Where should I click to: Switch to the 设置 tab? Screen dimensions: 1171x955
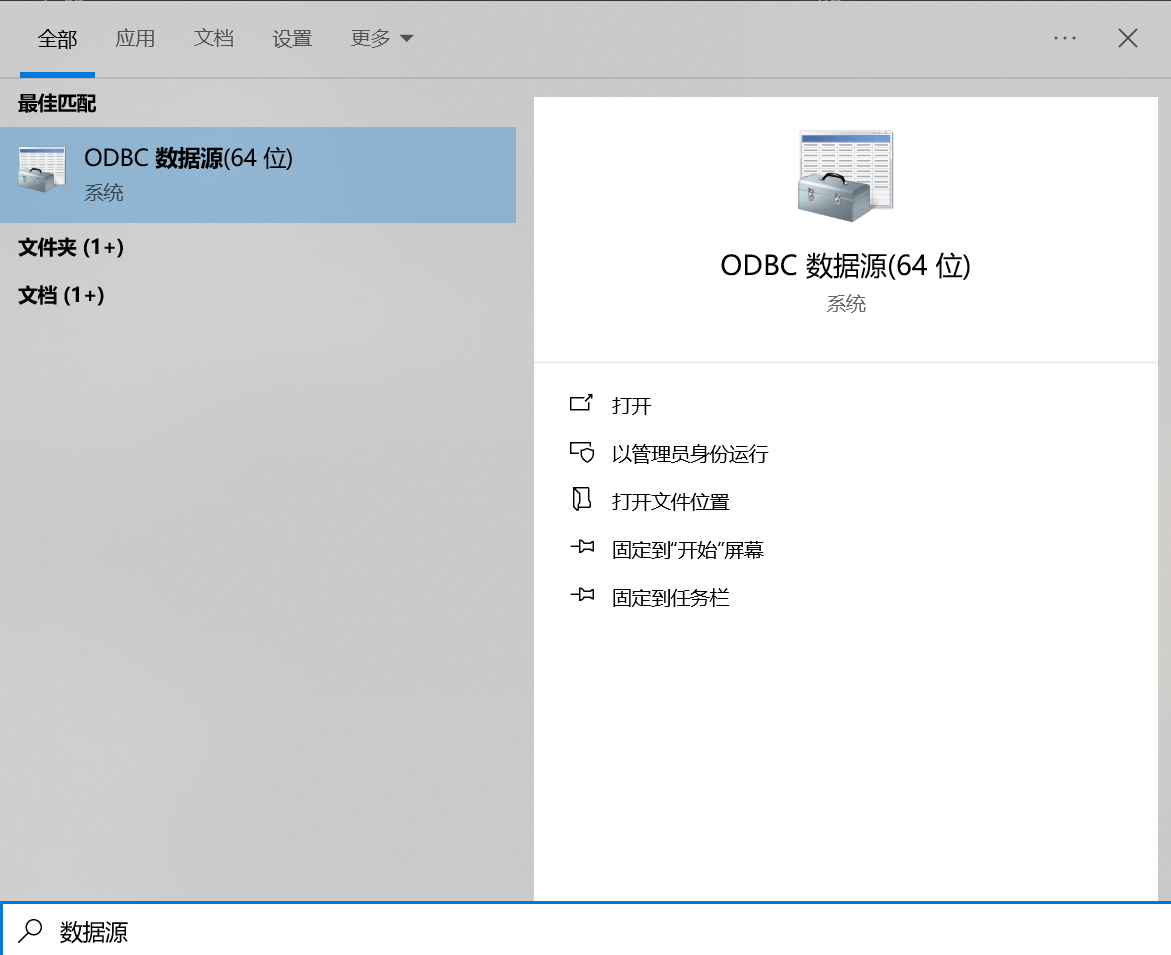292,37
